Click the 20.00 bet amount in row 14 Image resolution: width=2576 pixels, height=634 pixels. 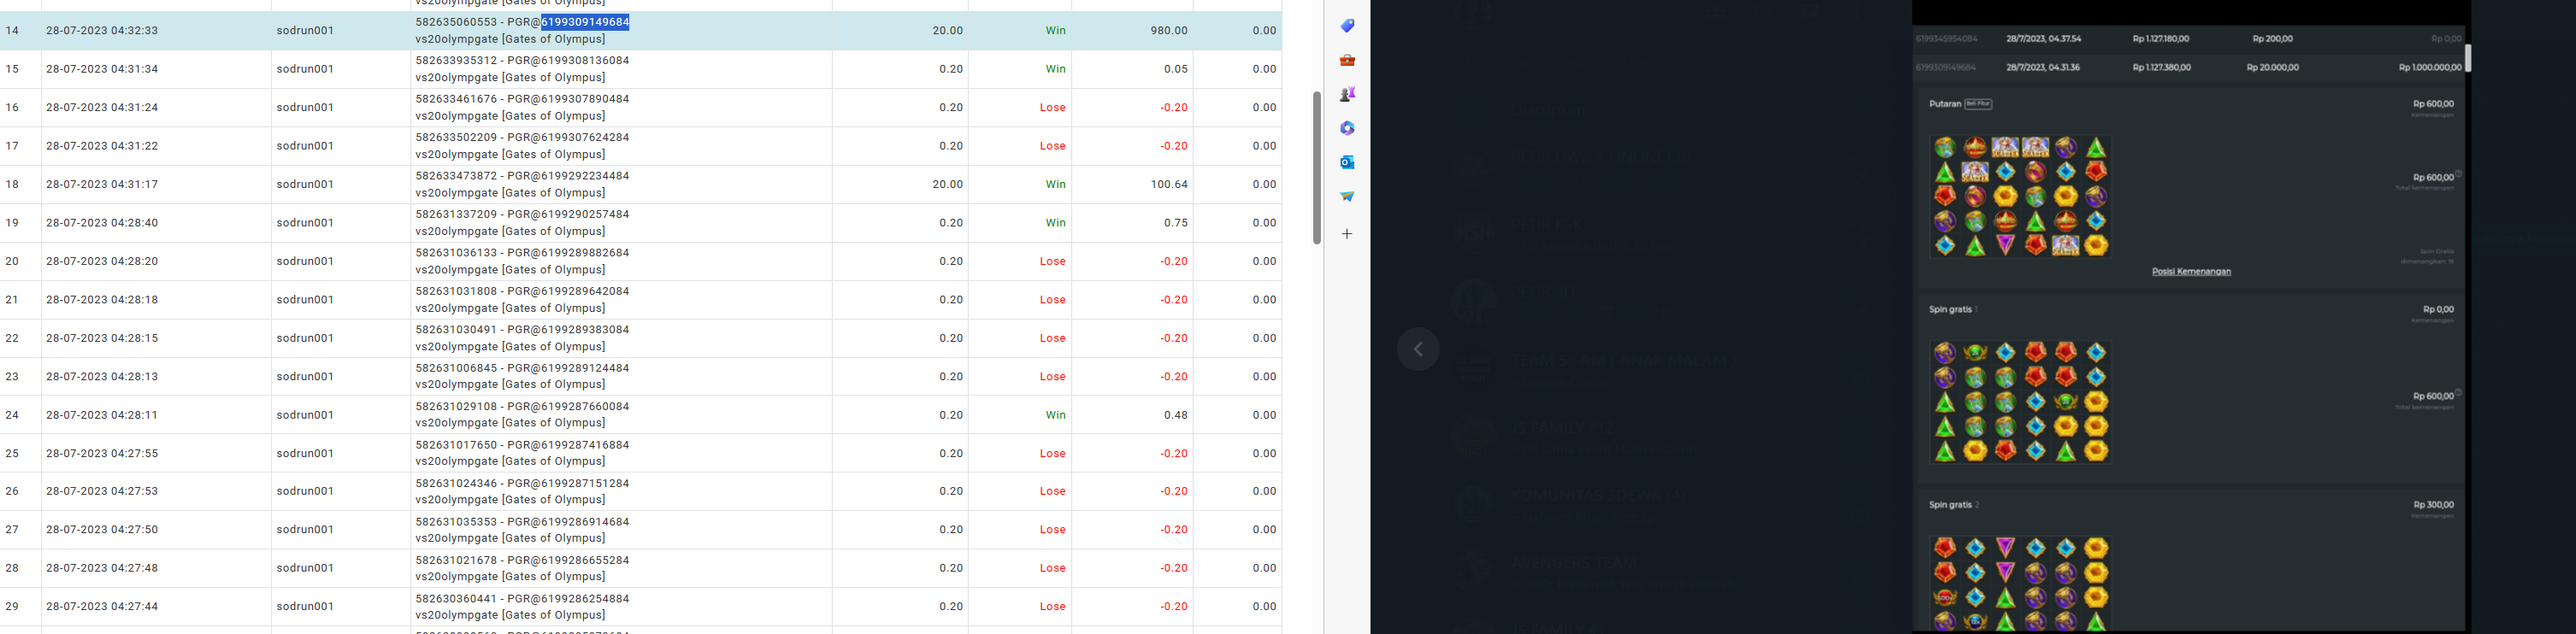948,31
